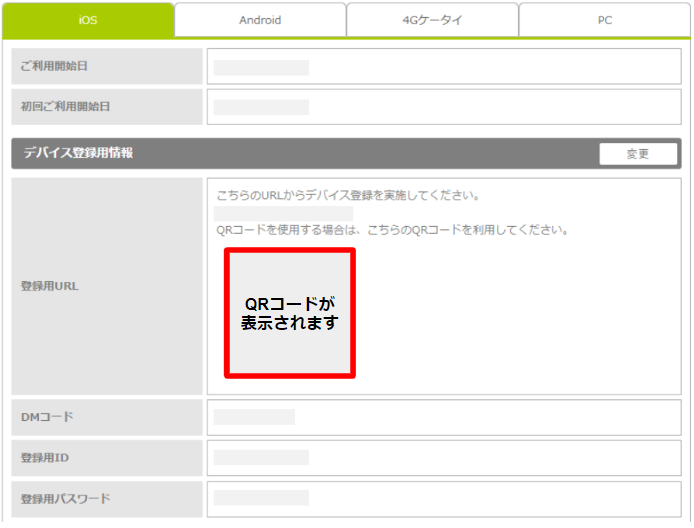Viewport: 694px width, 528px height.
Task: Click the 登録用ID row label
Action: 45,458
